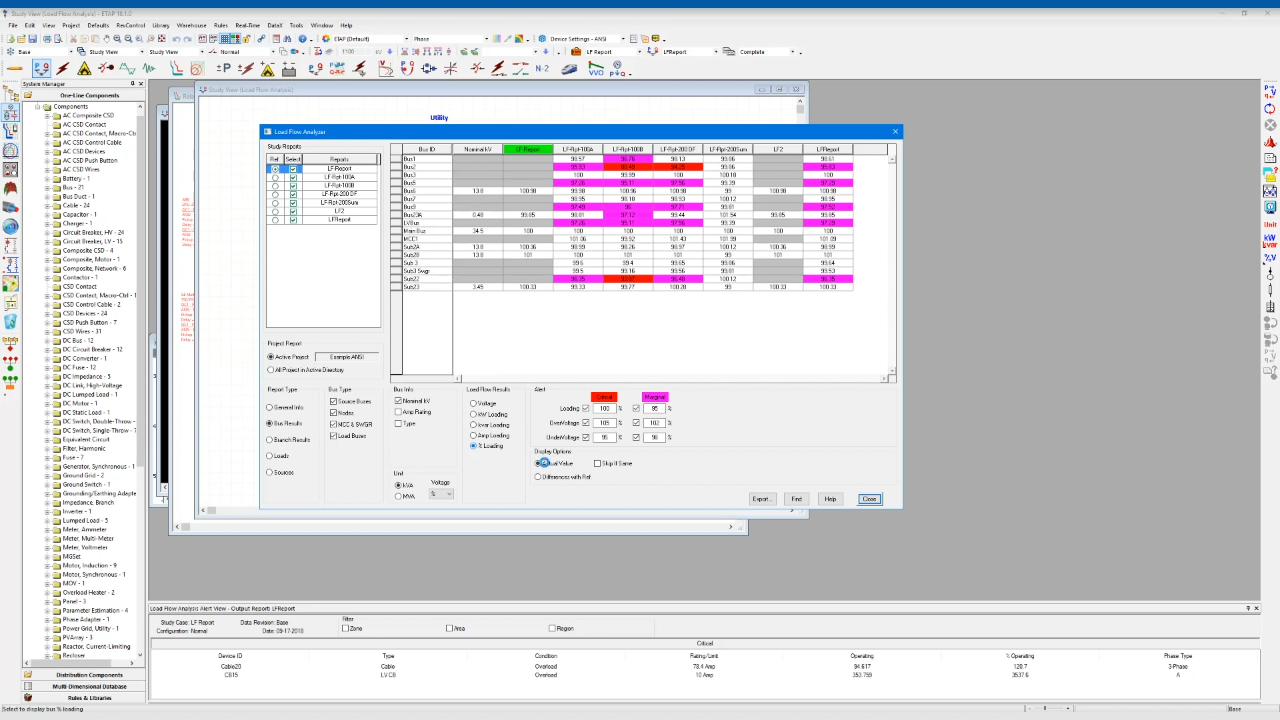Click the train/railway traction module icon
Image resolution: width=1280 pixels, height=720 pixels.
tap(569, 68)
